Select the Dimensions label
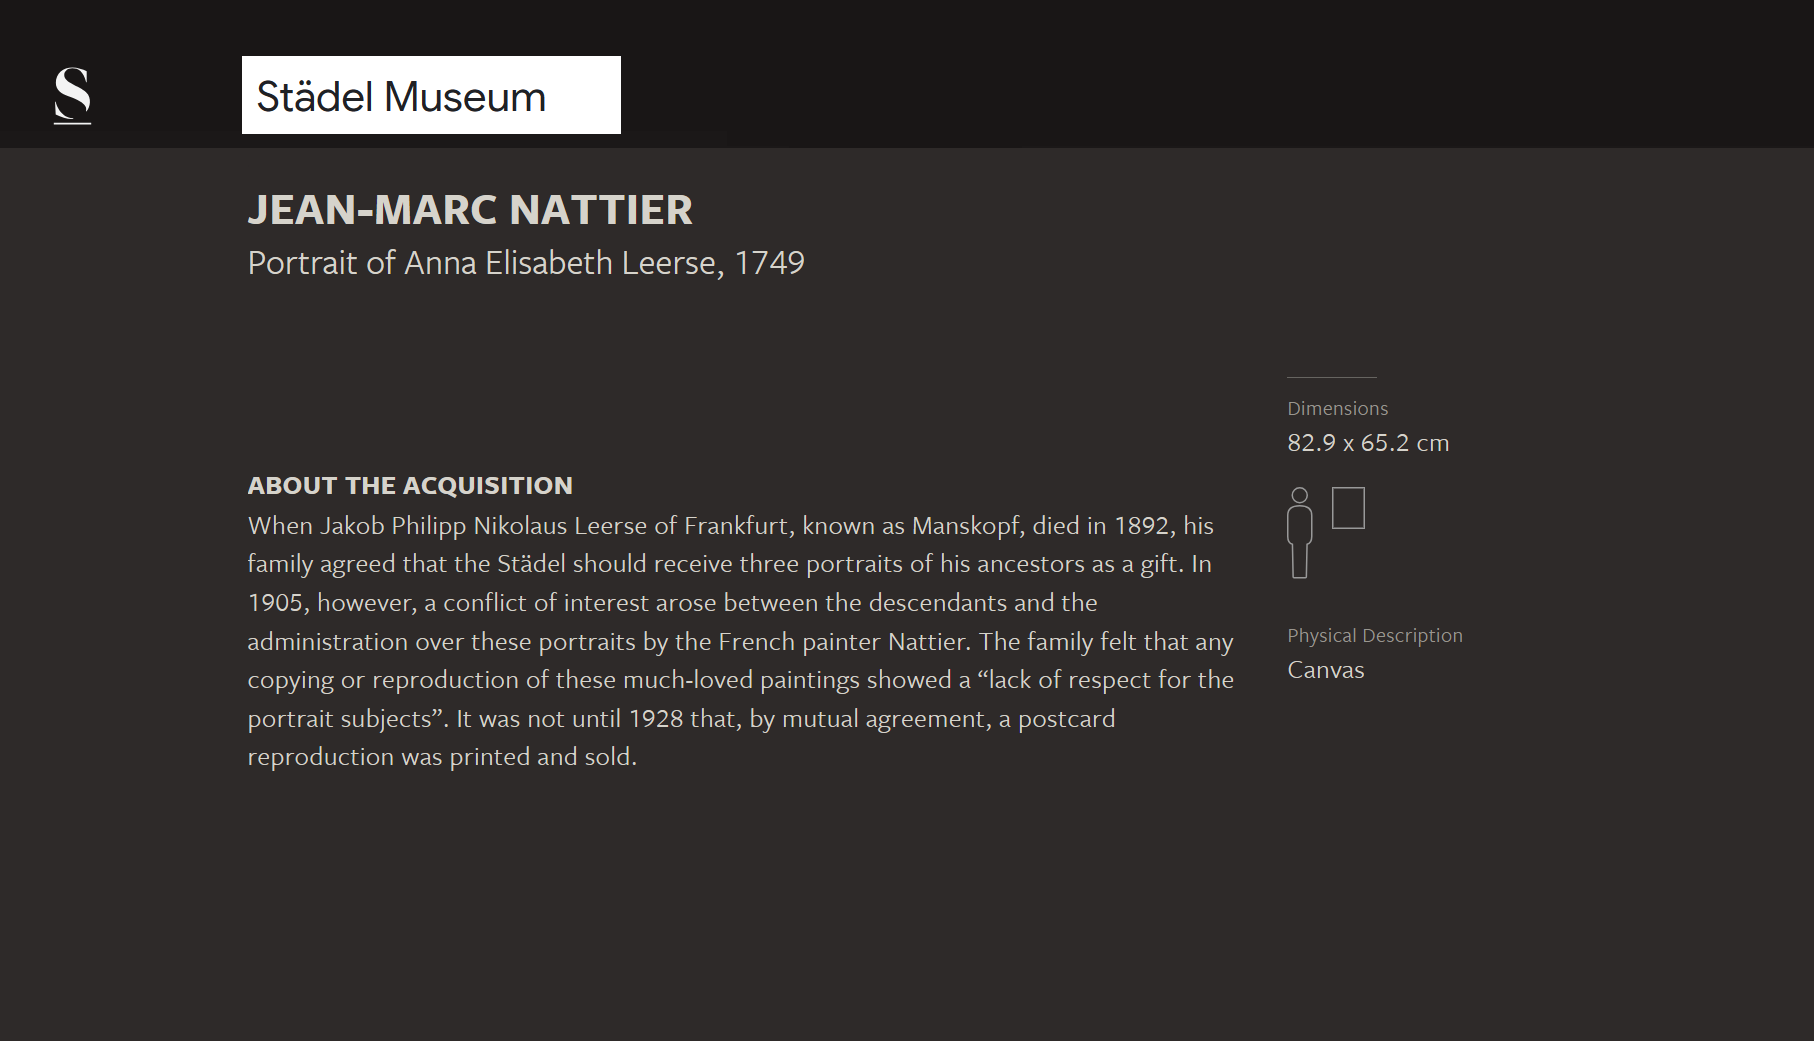 pos(1337,409)
